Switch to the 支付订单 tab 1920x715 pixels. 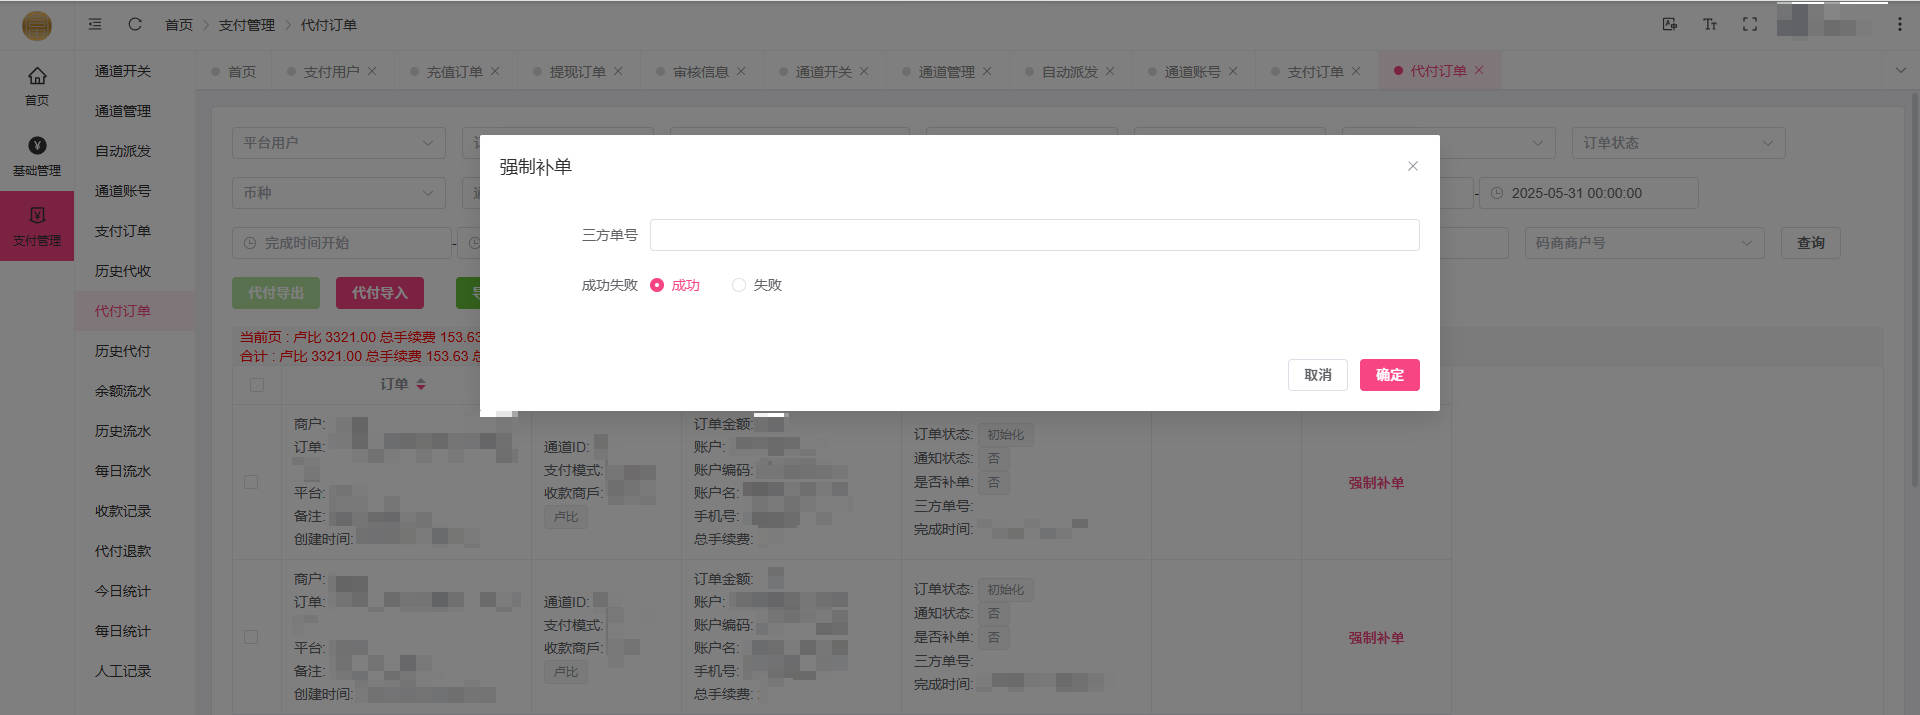click(1315, 72)
